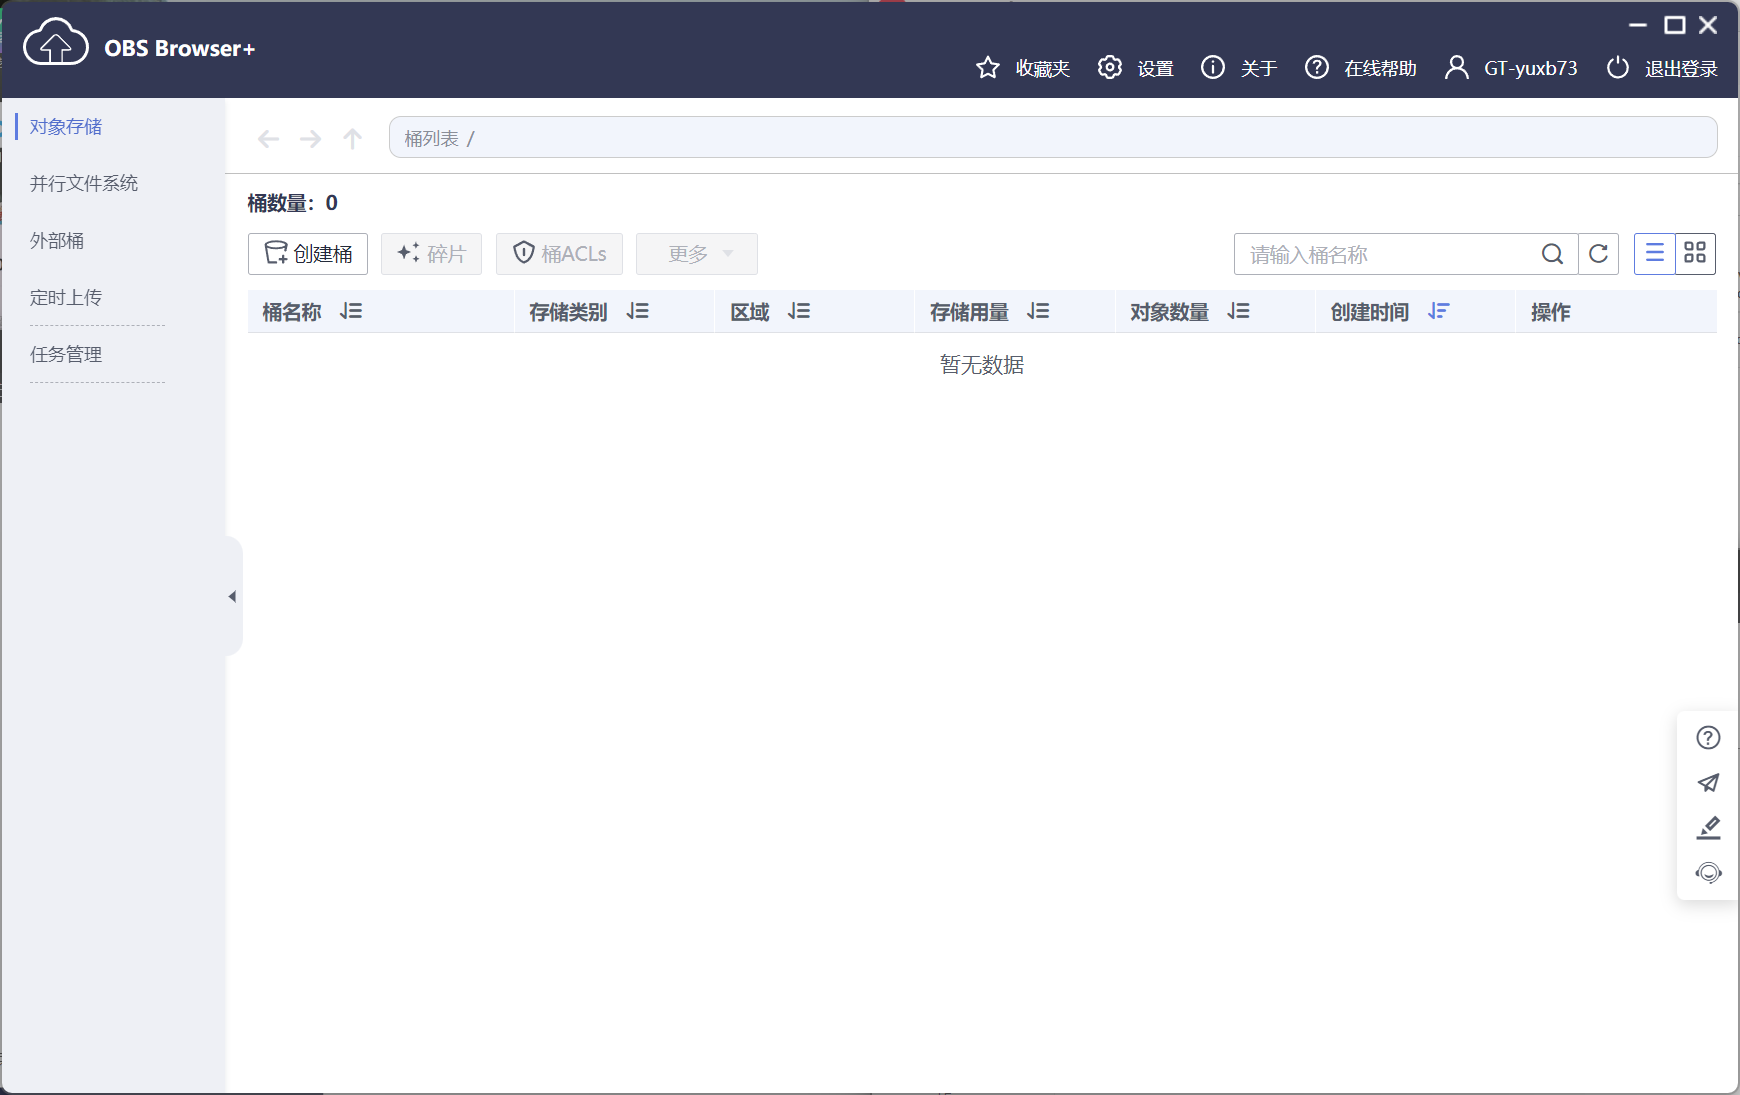Open Task Management (任务管理) section
1740x1095 pixels.
click(x=66, y=355)
